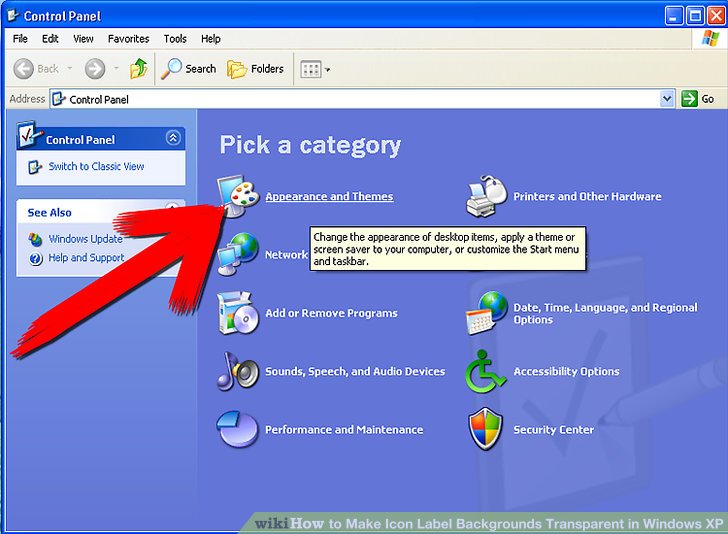Open the Accessibility Options wheelchair icon
Image resolution: width=728 pixels, height=534 pixels.
tap(485, 371)
